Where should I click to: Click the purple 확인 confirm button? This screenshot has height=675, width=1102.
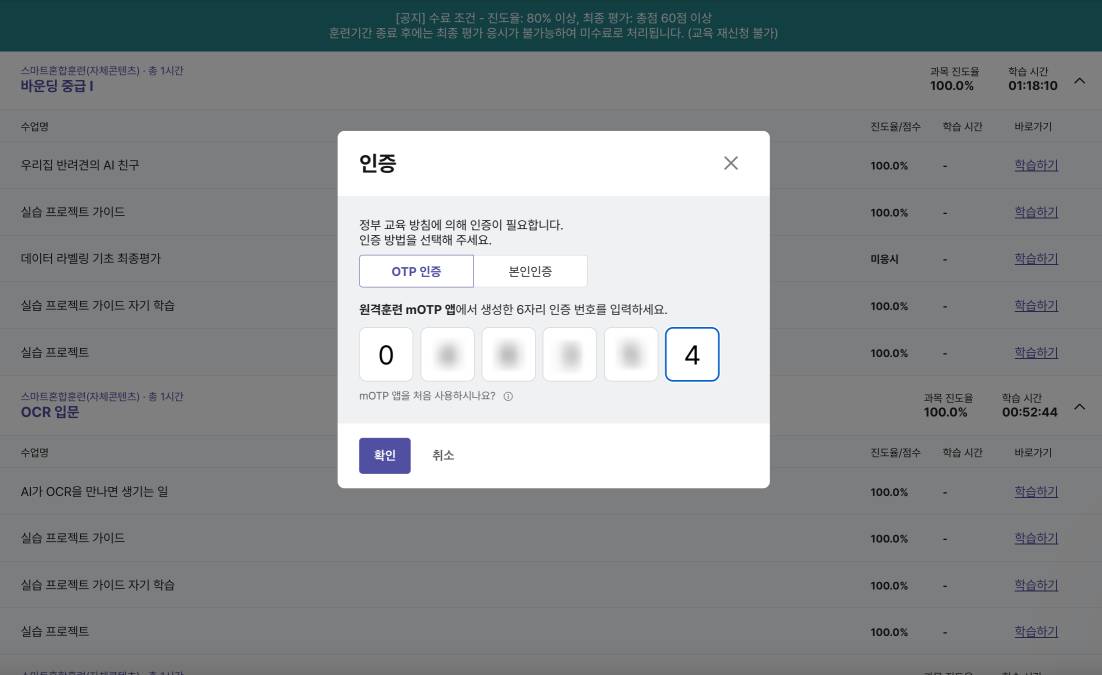[385, 455]
